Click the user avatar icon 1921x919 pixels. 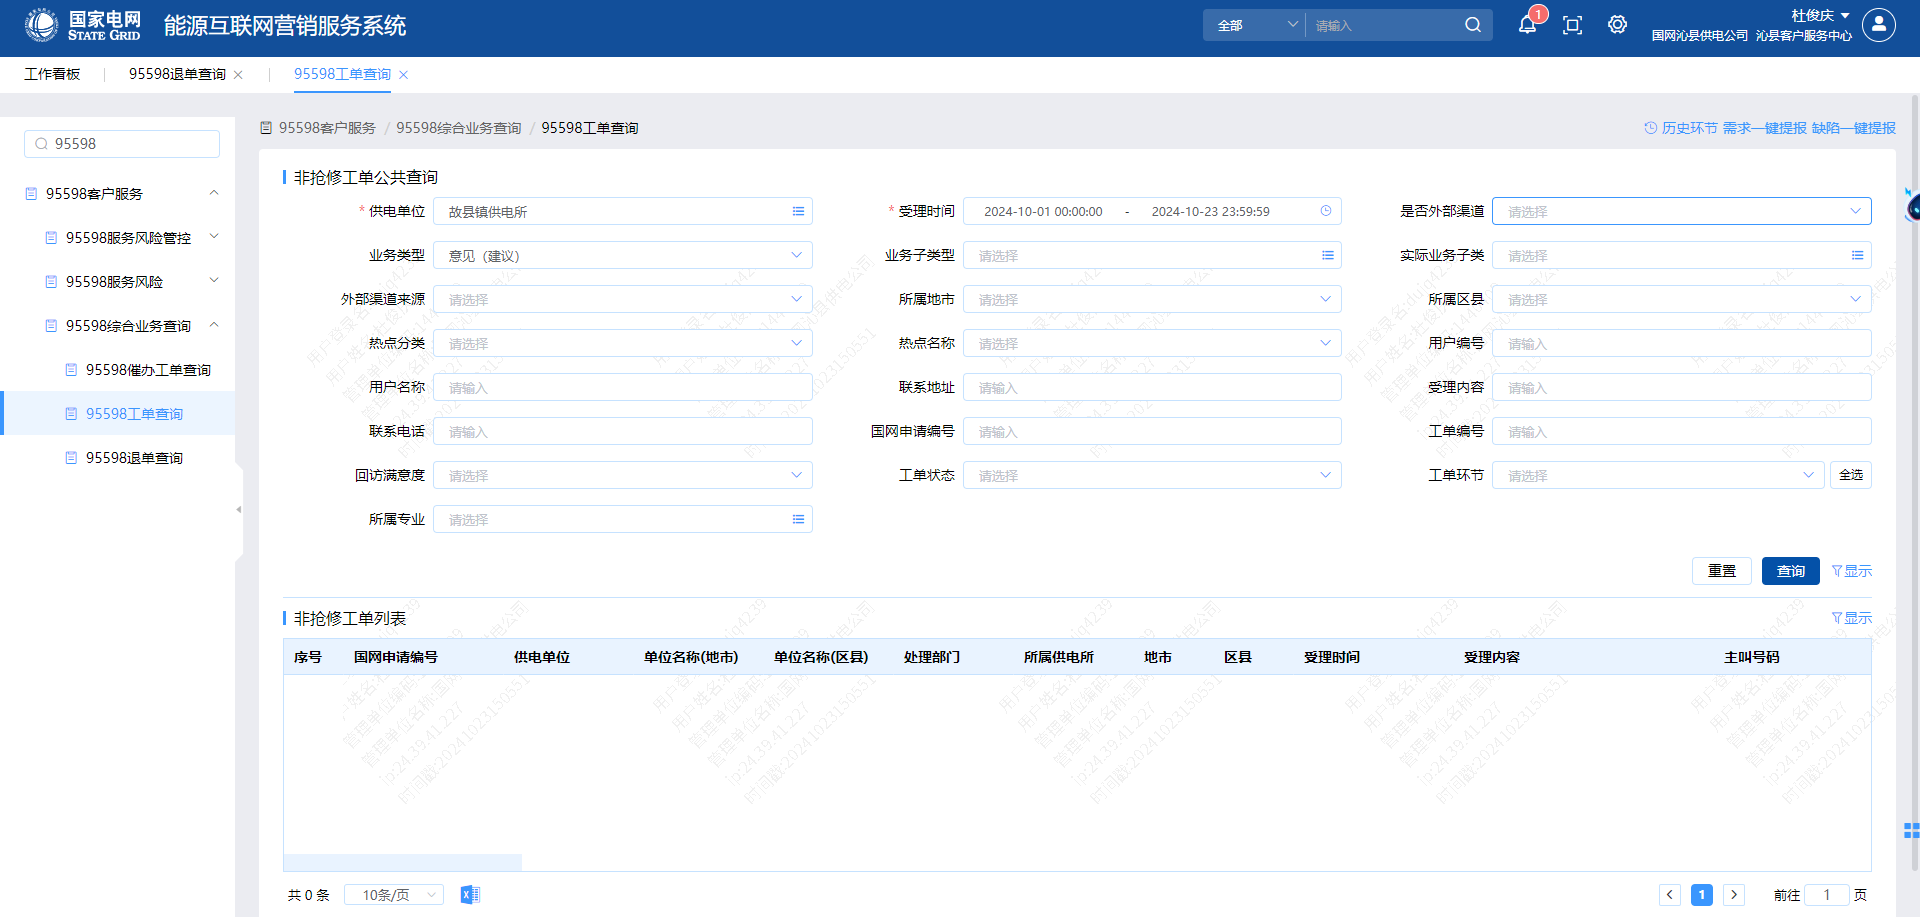[1879, 25]
